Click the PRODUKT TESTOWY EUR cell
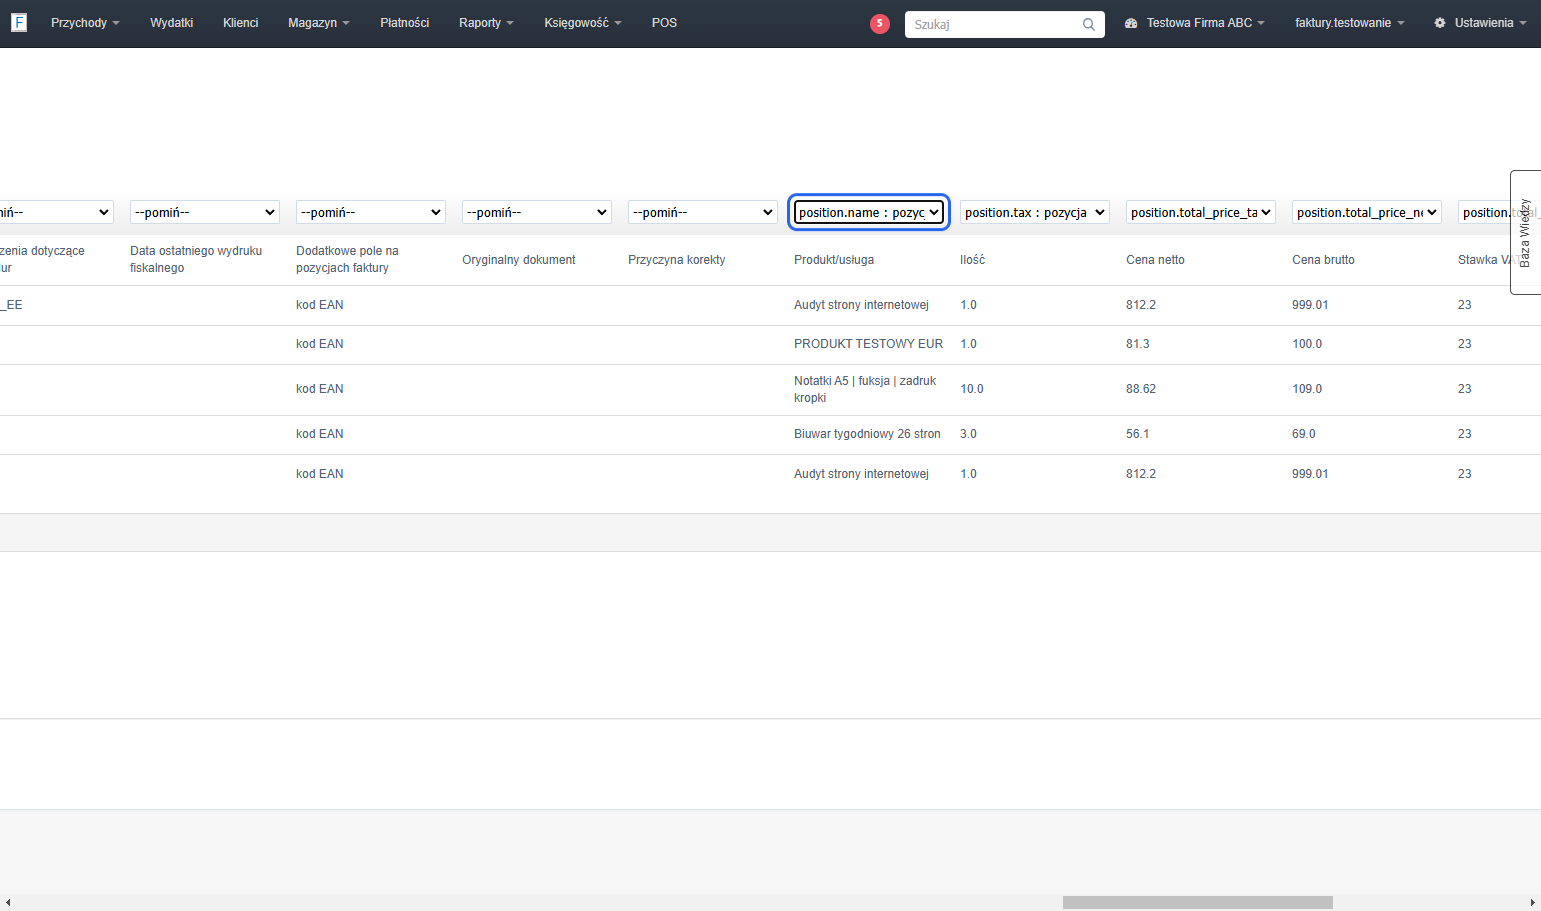 coord(868,344)
